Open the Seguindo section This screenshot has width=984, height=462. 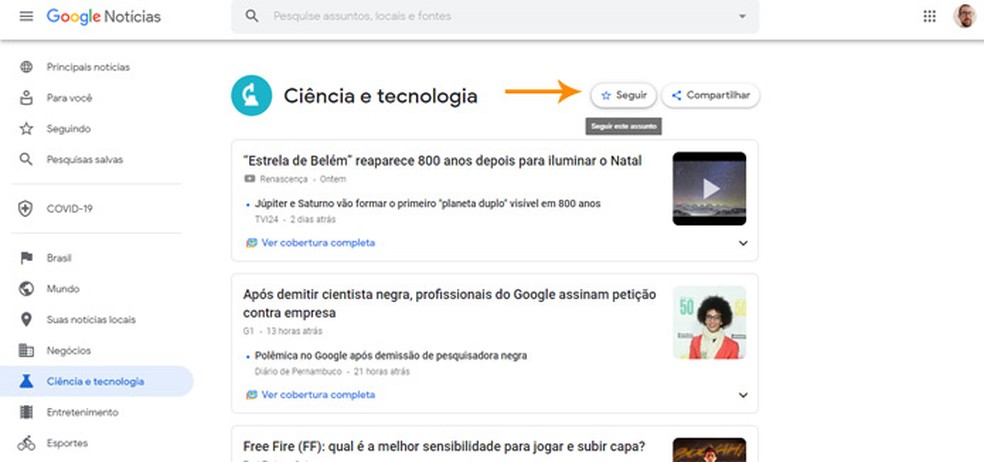[x=68, y=129]
